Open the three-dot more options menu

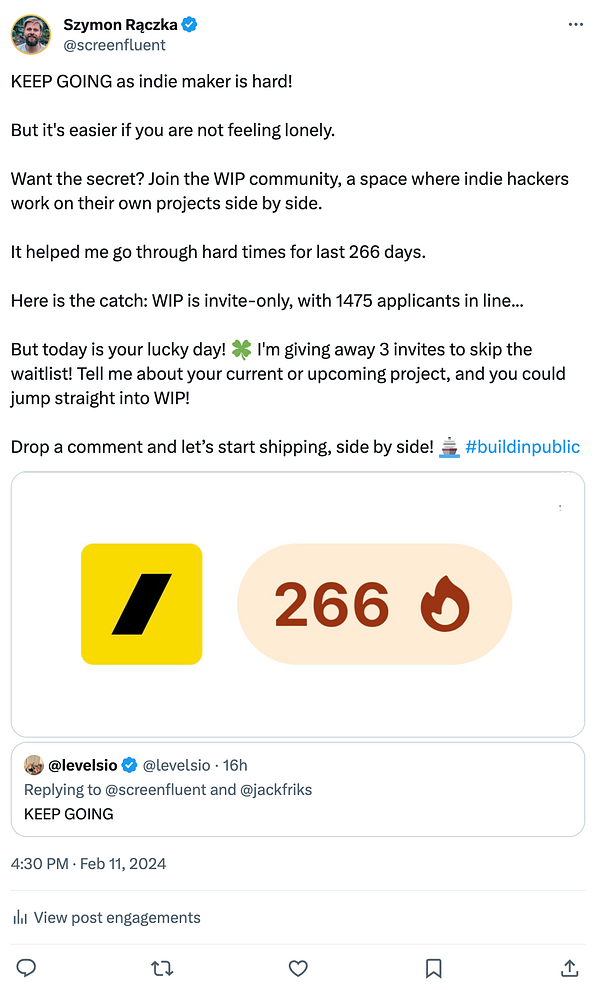tap(575, 24)
